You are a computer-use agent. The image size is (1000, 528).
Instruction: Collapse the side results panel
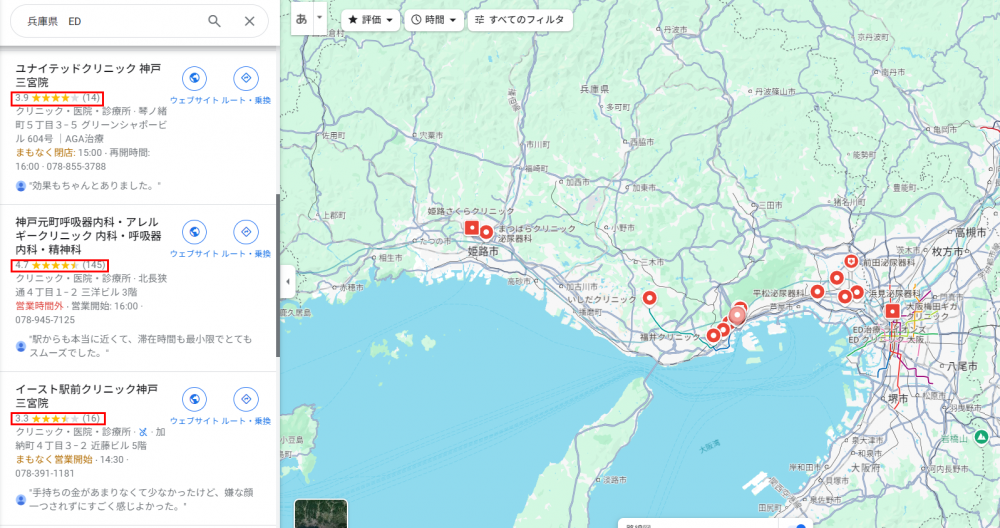[288, 282]
